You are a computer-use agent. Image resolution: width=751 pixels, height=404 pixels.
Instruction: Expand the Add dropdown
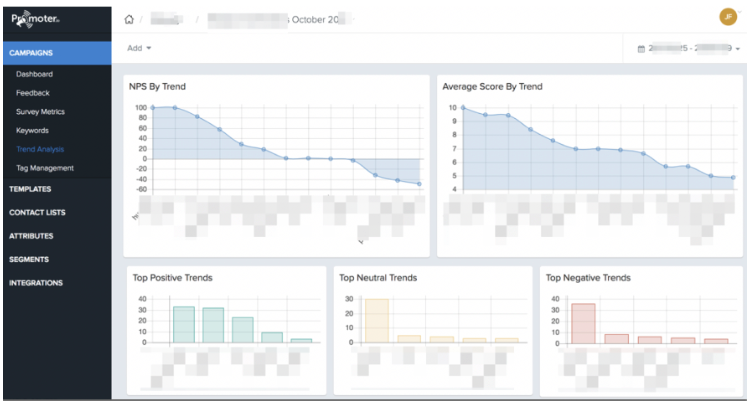139,48
